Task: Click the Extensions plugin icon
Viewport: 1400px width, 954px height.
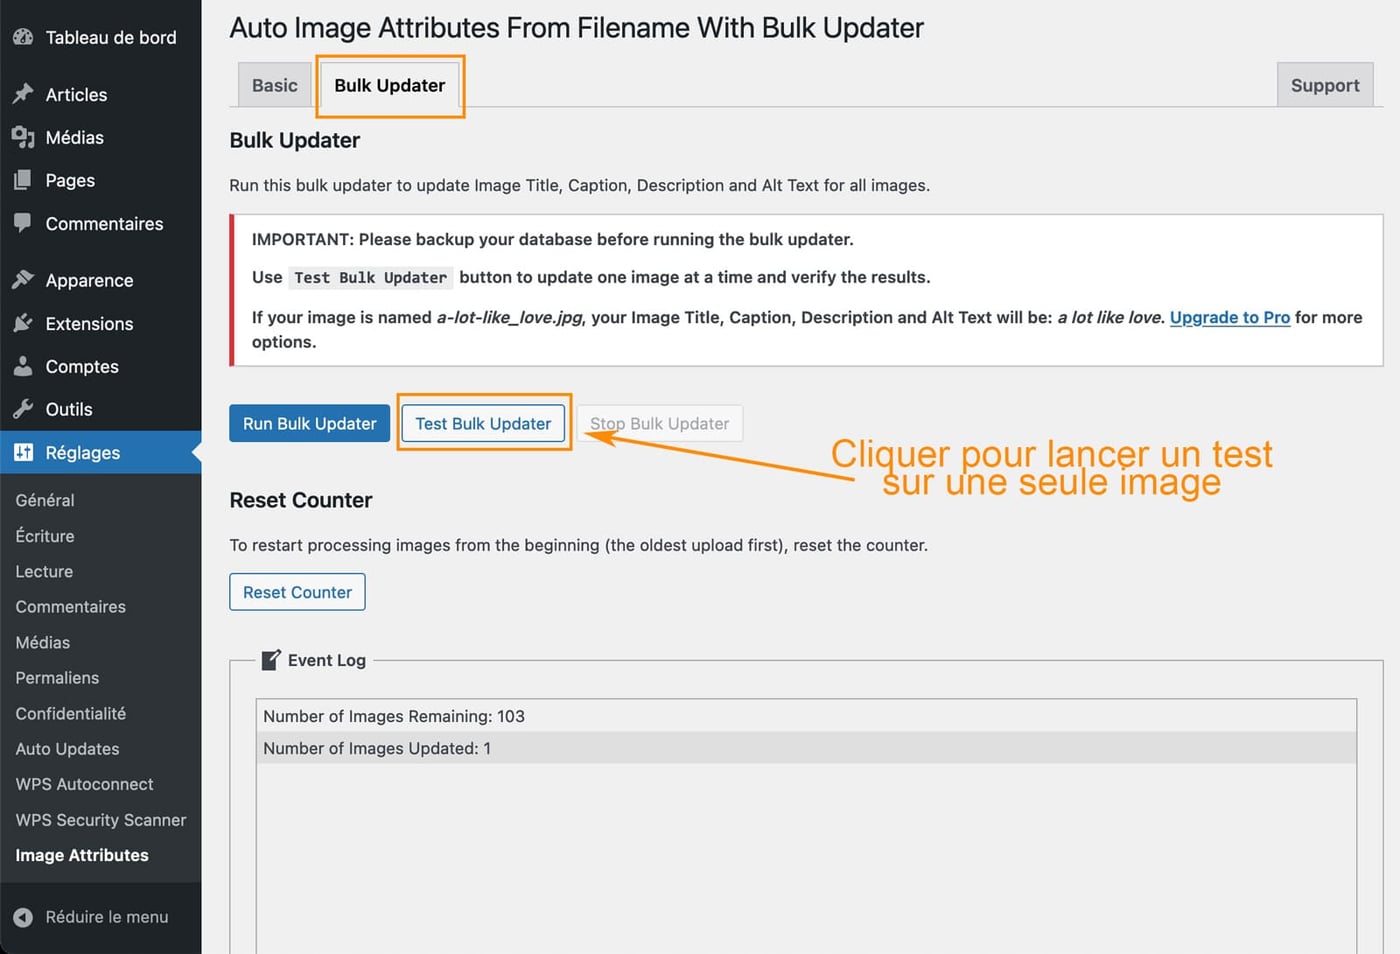Action: pyautogui.click(x=23, y=323)
